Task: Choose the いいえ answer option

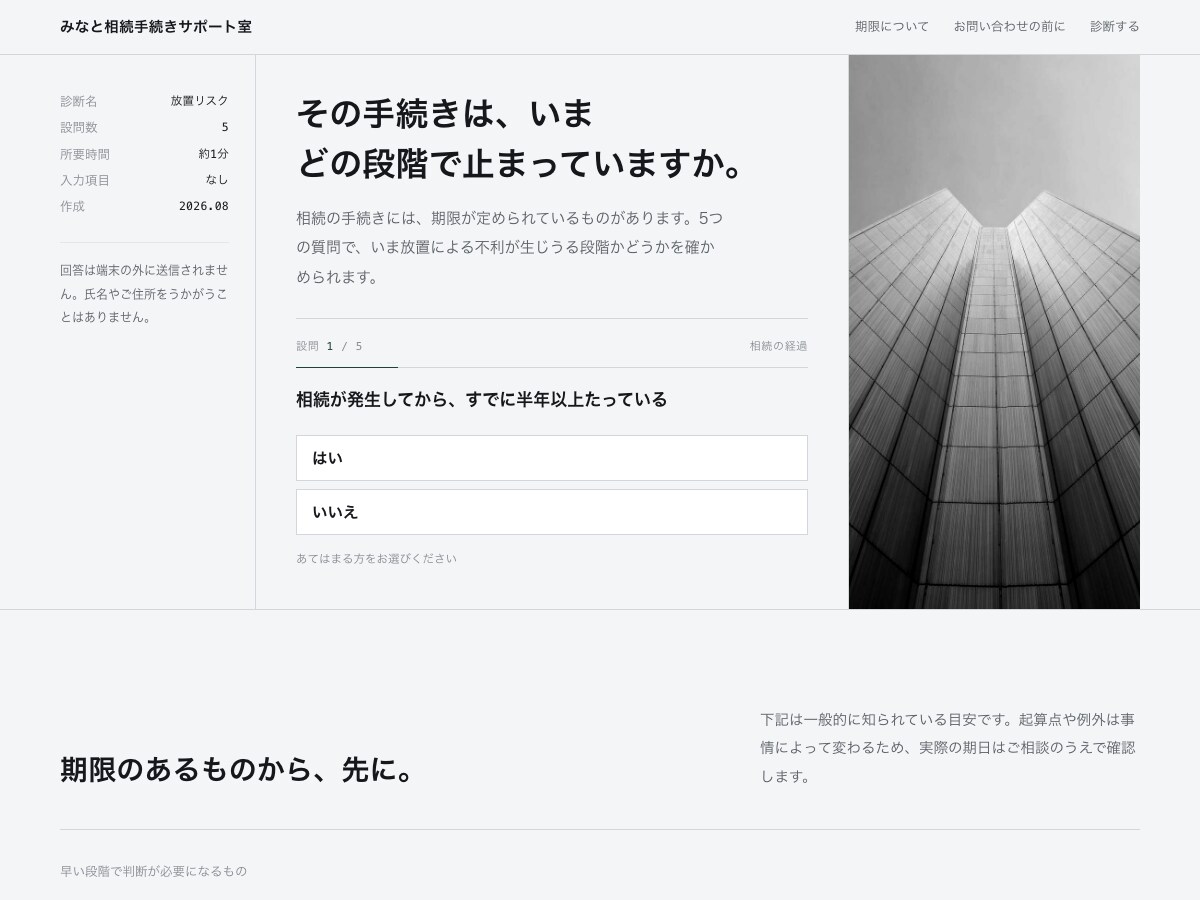Action: point(552,512)
